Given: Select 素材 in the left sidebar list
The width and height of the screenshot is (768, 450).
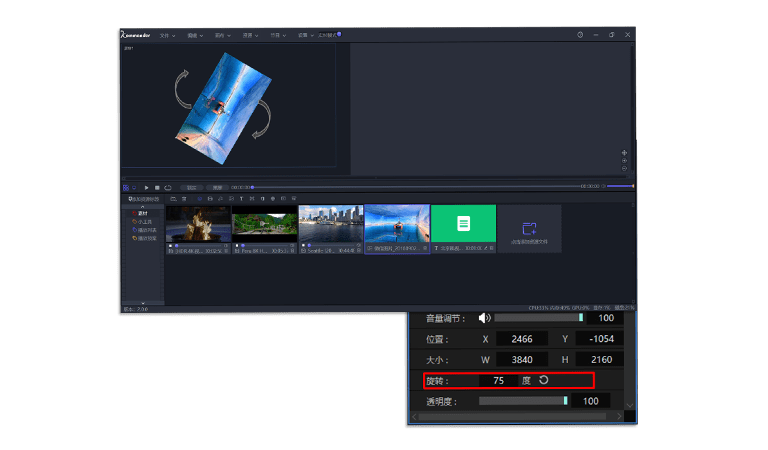Looking at the screenshot, I should pos(142,213).
